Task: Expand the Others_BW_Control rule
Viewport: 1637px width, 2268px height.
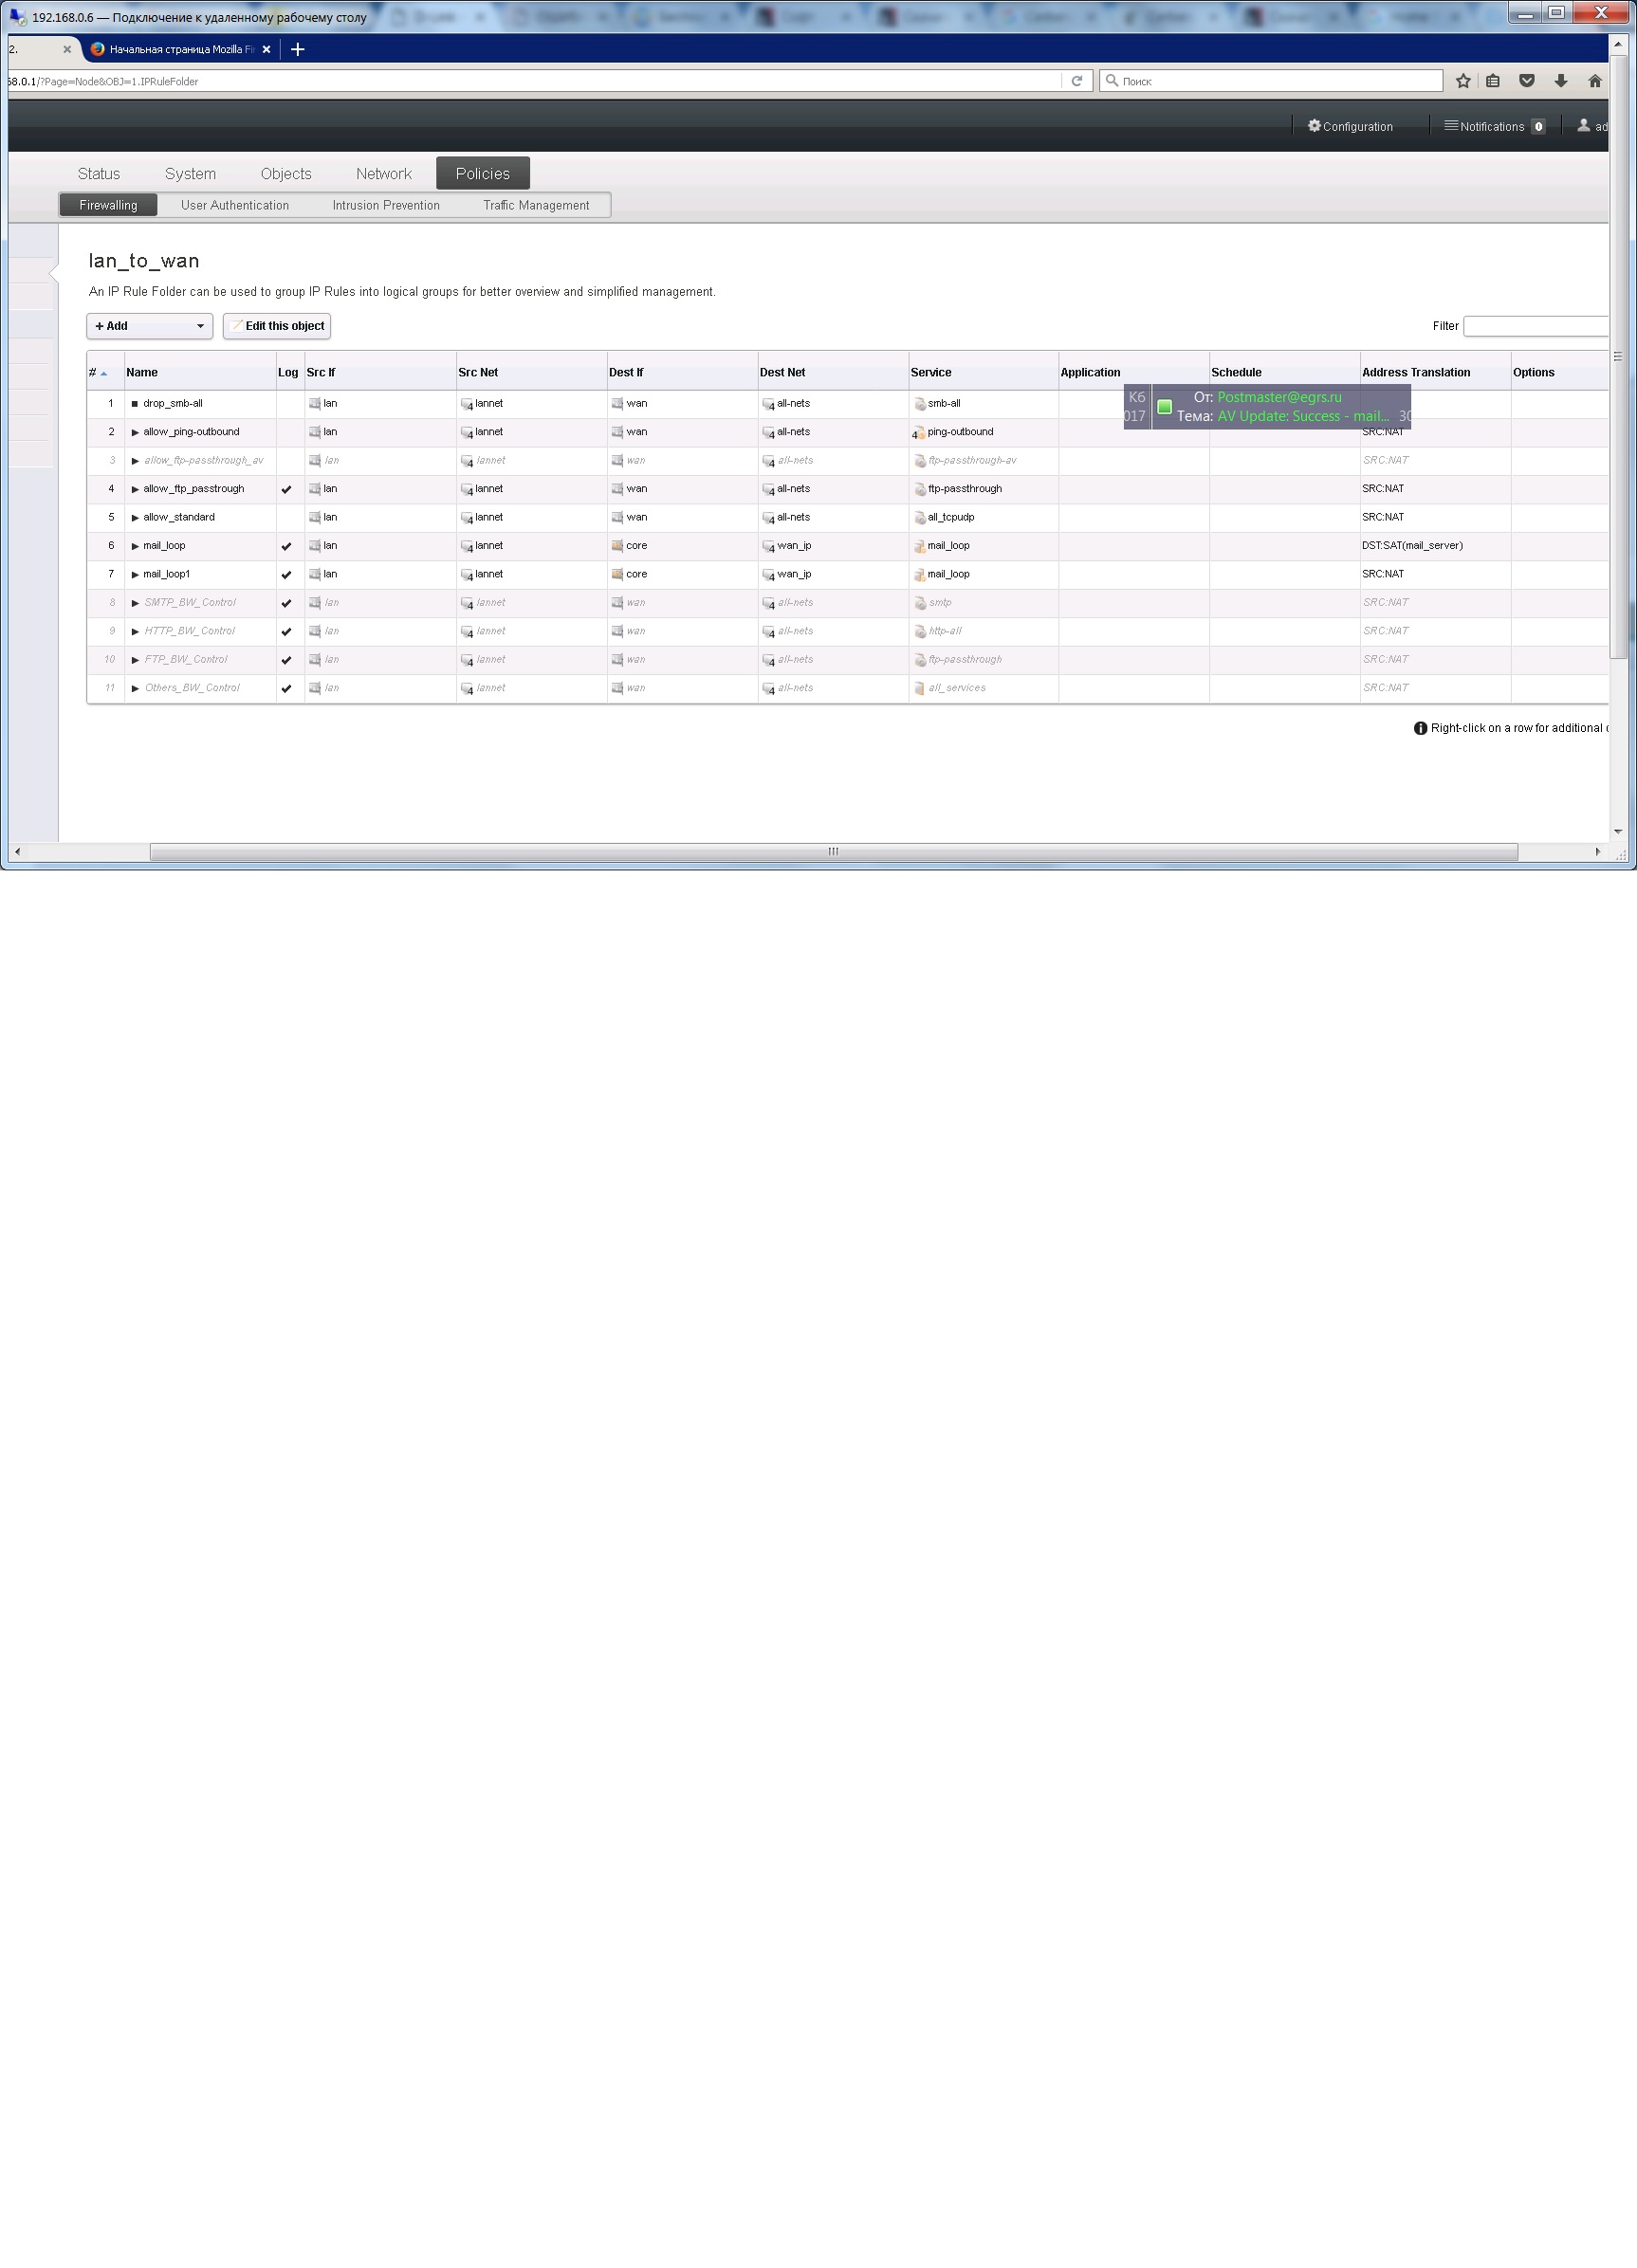Action: coord(135,689)
